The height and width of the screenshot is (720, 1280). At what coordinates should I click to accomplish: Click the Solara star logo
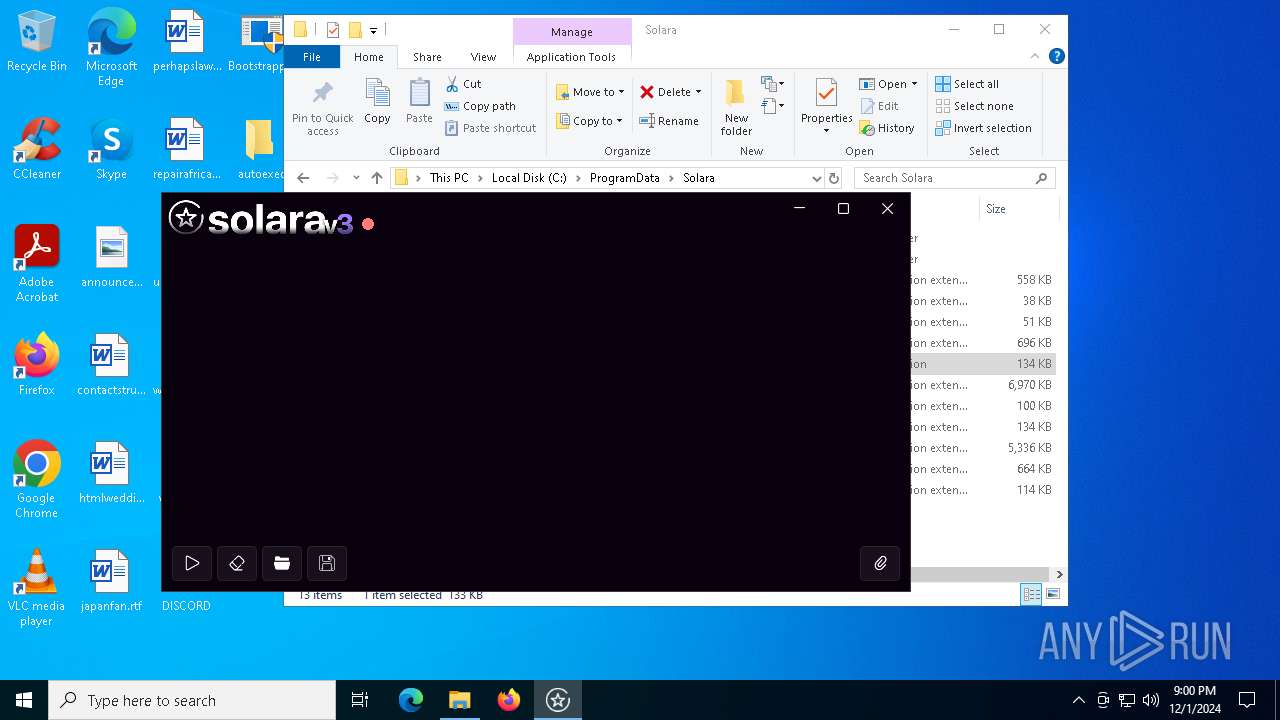click(x=186, y=218)
